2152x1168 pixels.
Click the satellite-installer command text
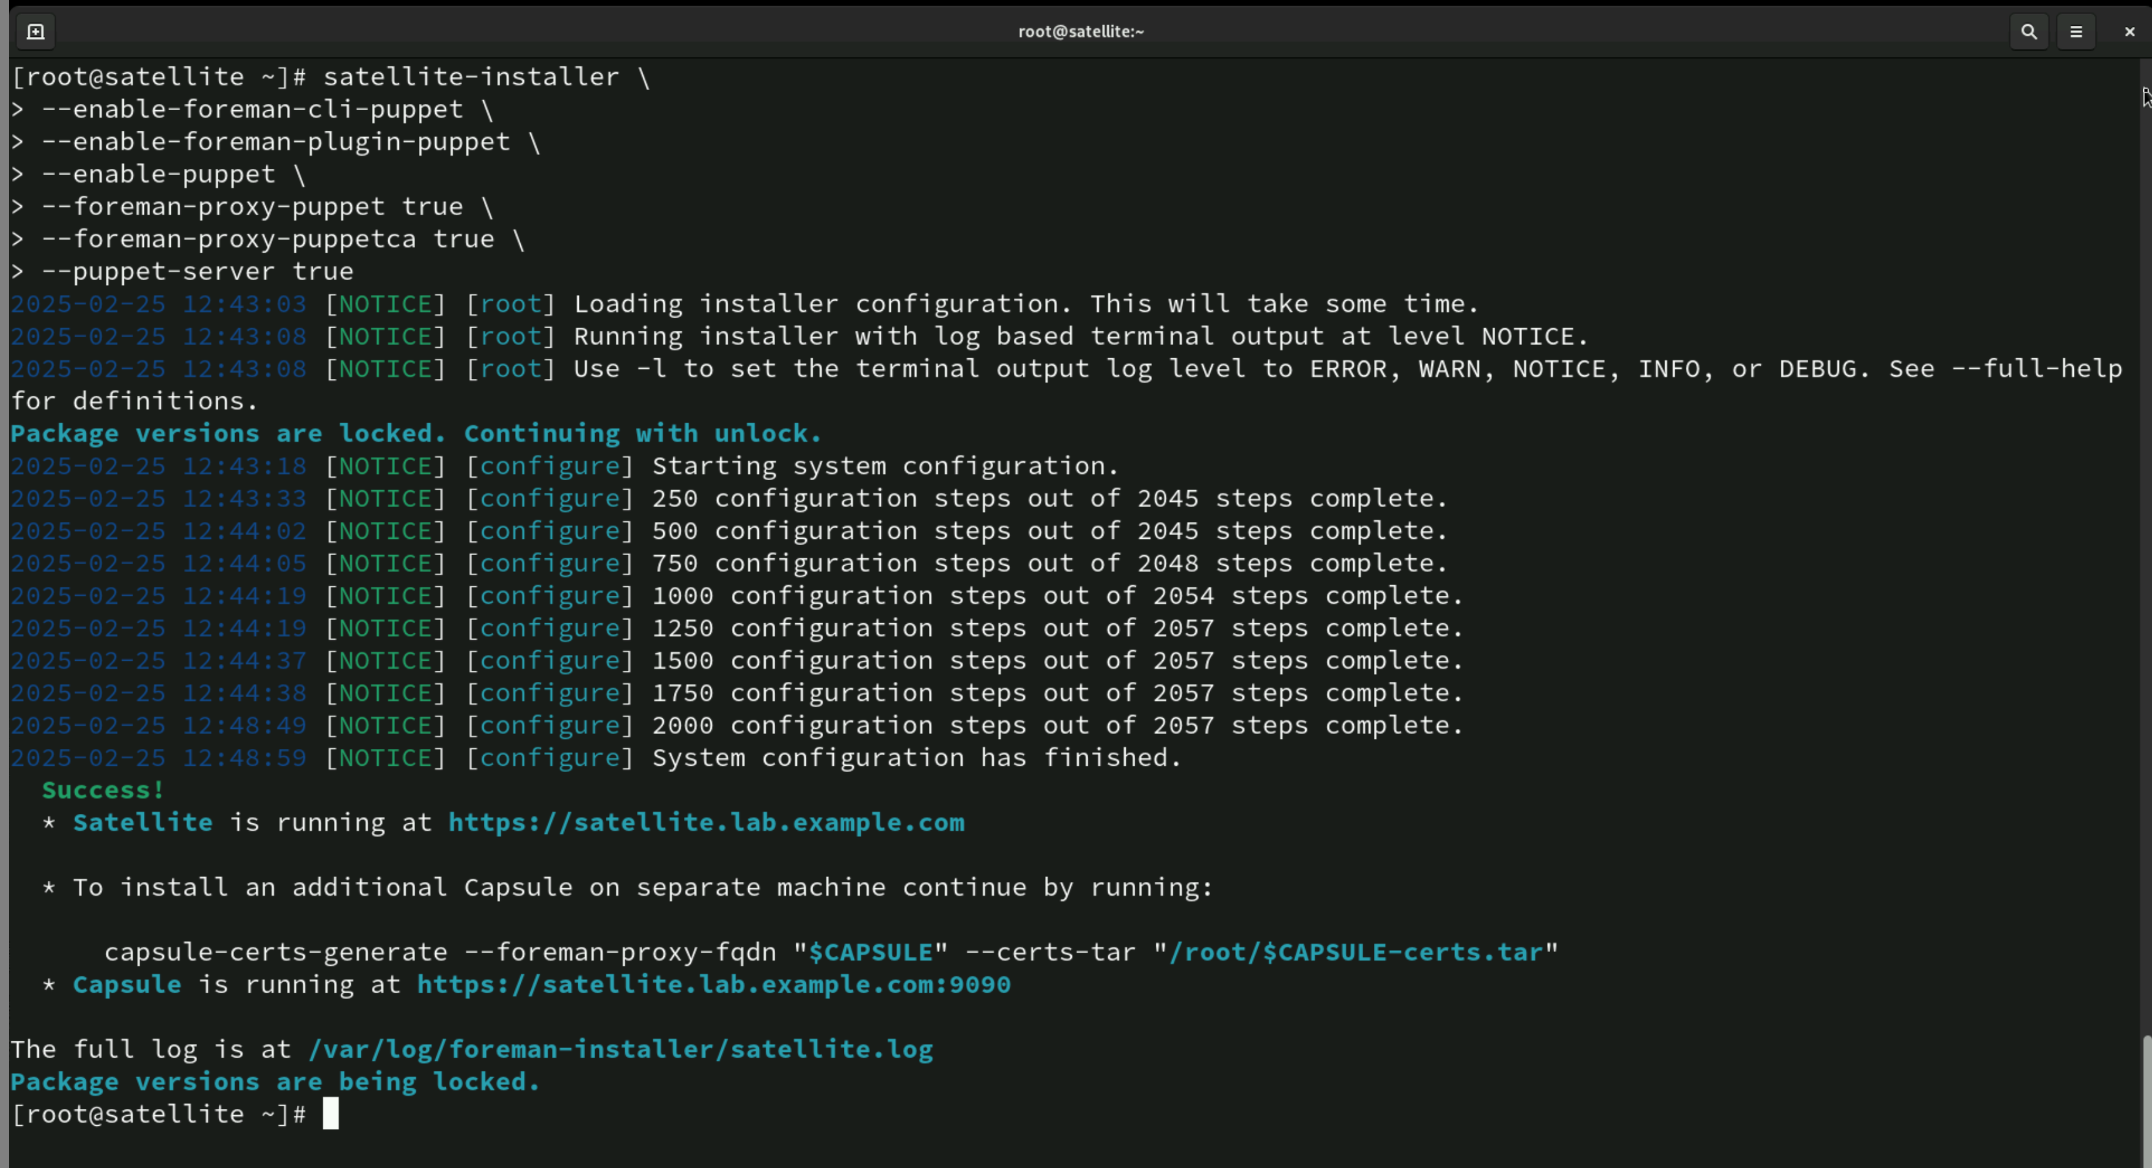[470, 77]
